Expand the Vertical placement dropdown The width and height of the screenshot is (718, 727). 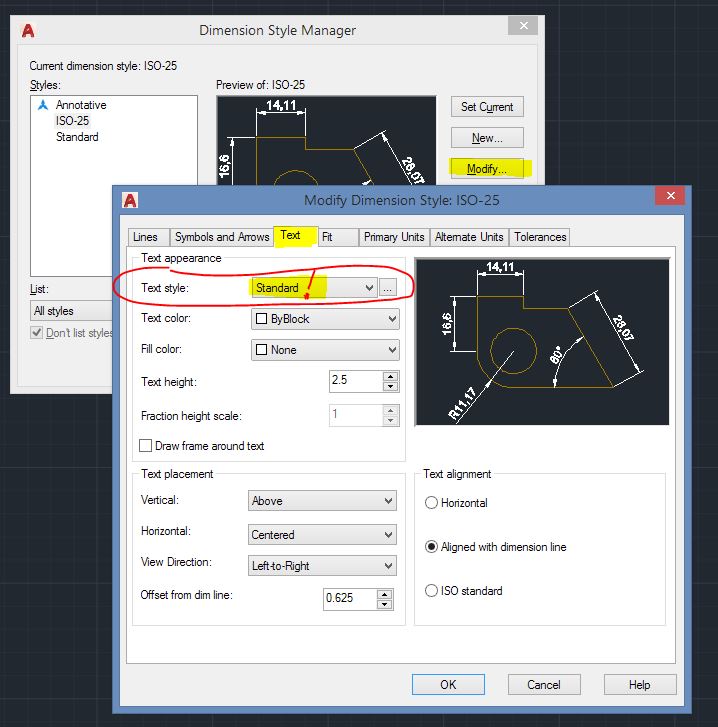(322, 501)
